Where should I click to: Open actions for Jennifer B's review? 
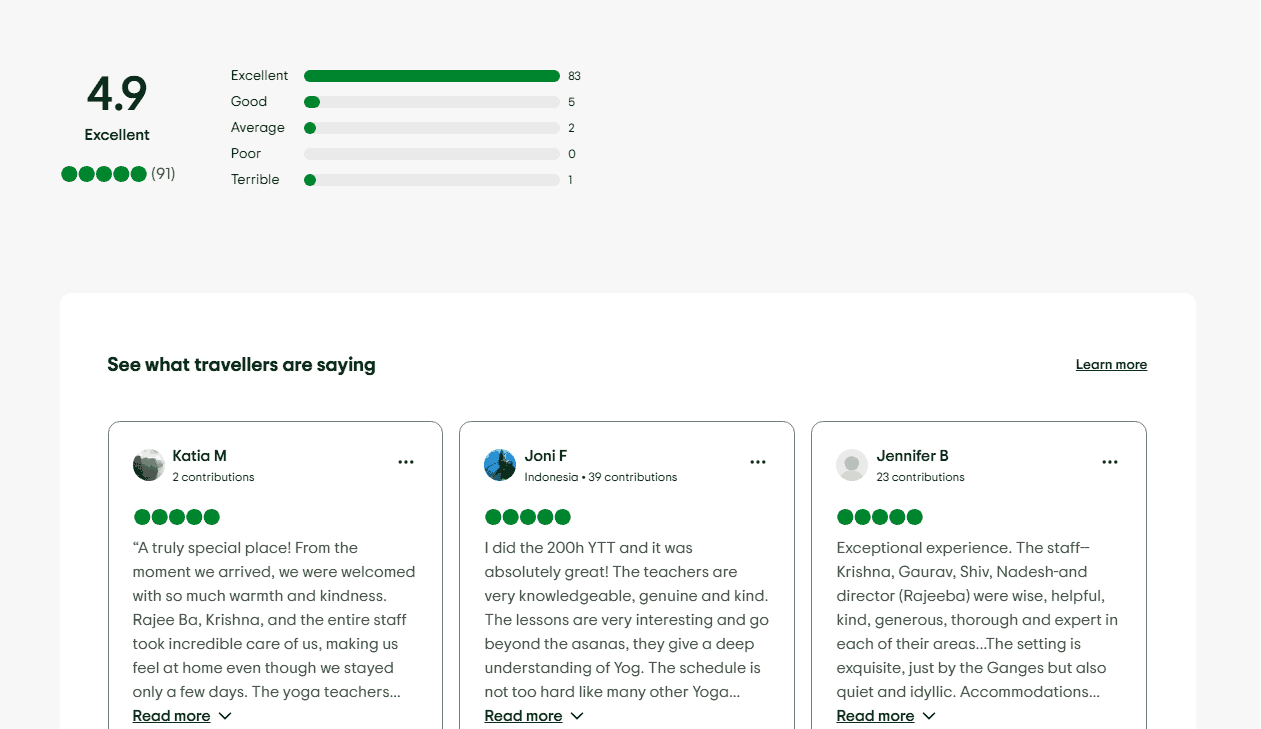[x=1110, y=462]
